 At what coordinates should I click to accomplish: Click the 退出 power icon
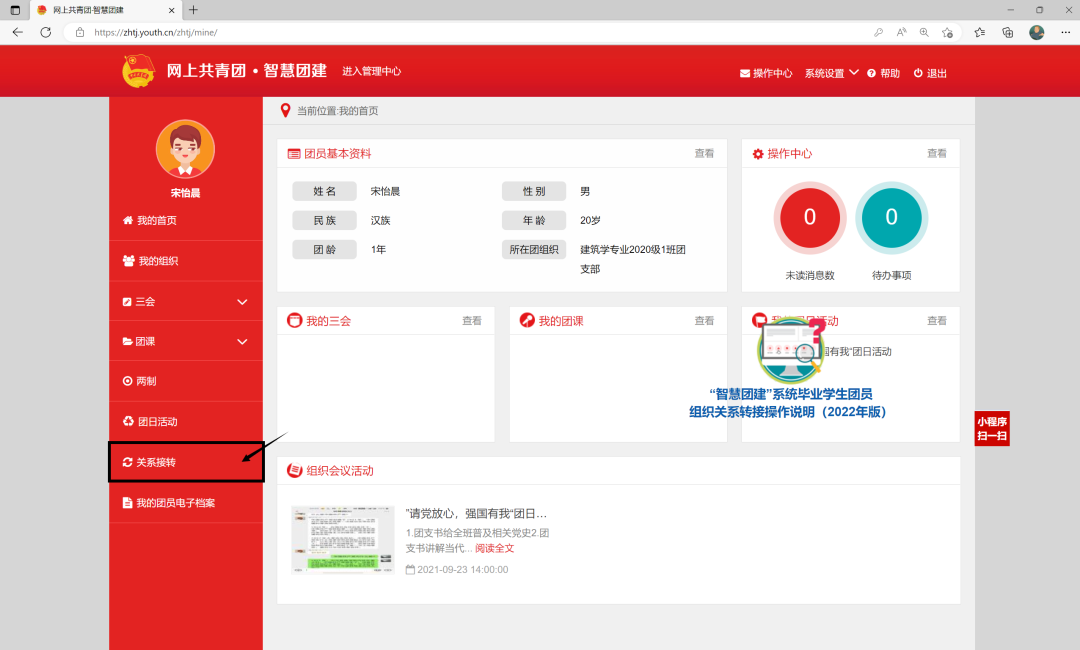pyautogui.click(x=918, y=73)
